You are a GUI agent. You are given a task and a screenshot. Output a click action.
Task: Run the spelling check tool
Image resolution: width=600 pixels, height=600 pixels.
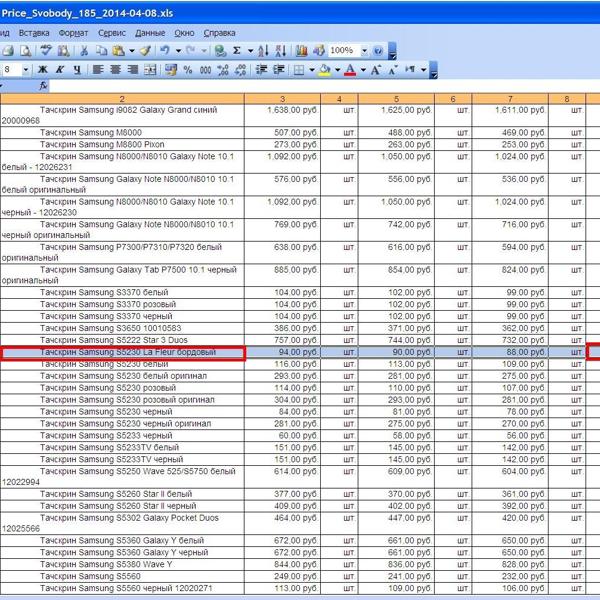click(46, 50)
